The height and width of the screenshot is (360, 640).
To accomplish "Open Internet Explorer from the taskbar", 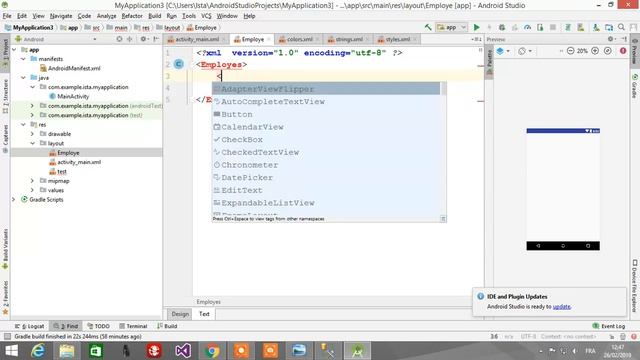I will click(x=38, y=351).
